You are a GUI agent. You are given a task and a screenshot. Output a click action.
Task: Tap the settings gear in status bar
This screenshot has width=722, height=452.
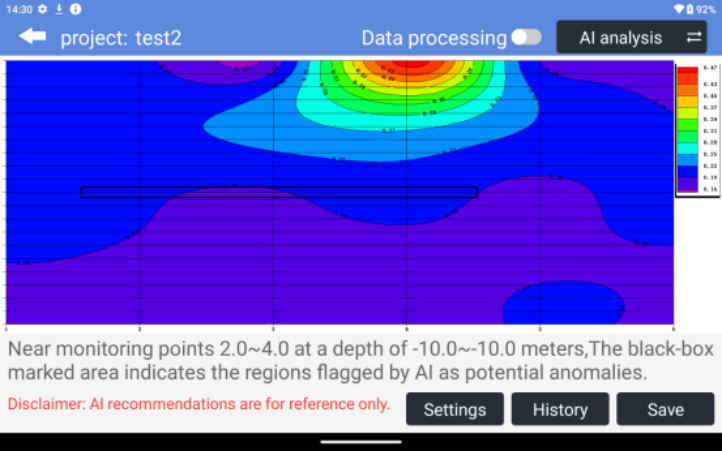[43, 8]
